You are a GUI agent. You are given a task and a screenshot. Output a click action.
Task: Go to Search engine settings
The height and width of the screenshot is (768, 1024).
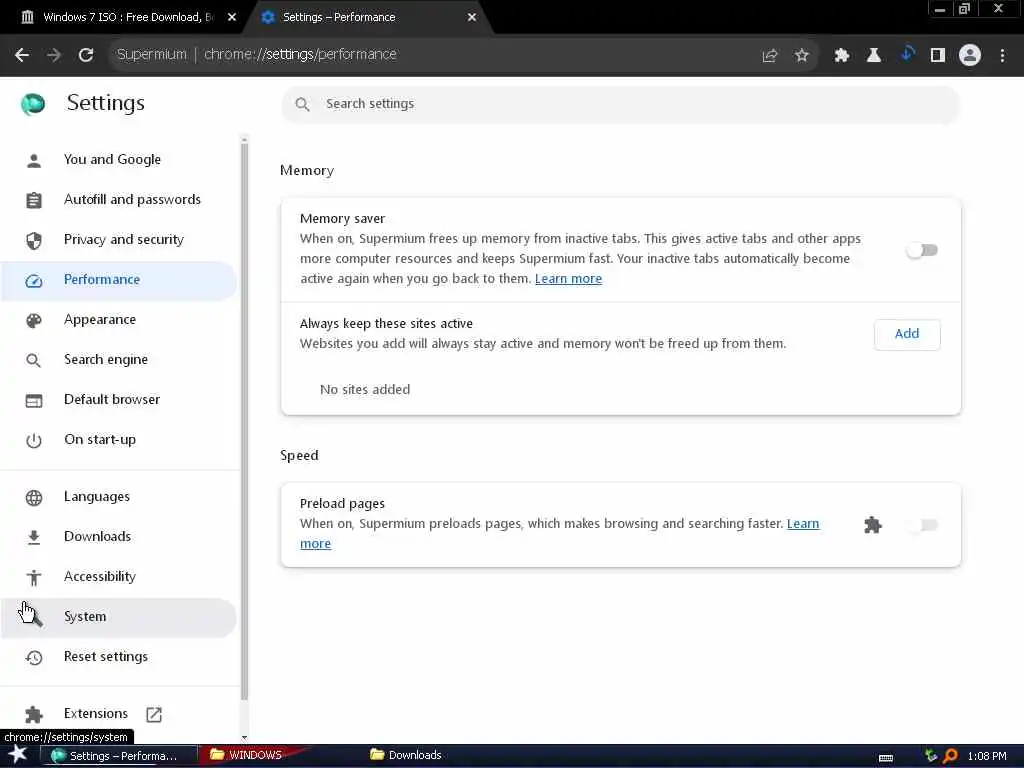pyautogui.click(x=118, y=360)
